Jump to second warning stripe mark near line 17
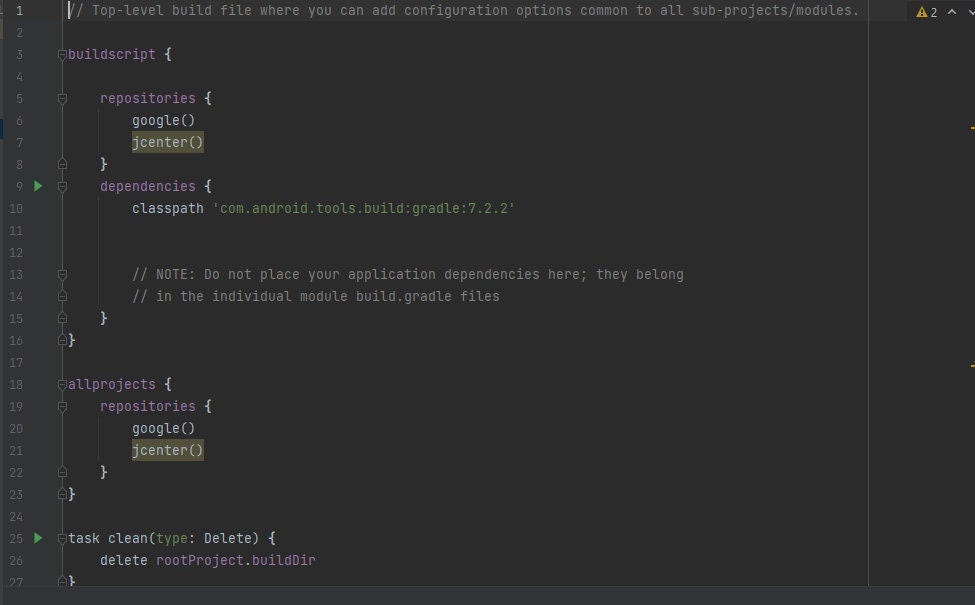Image resolution: width=975 pixels, height=605 pixels. 972,366
